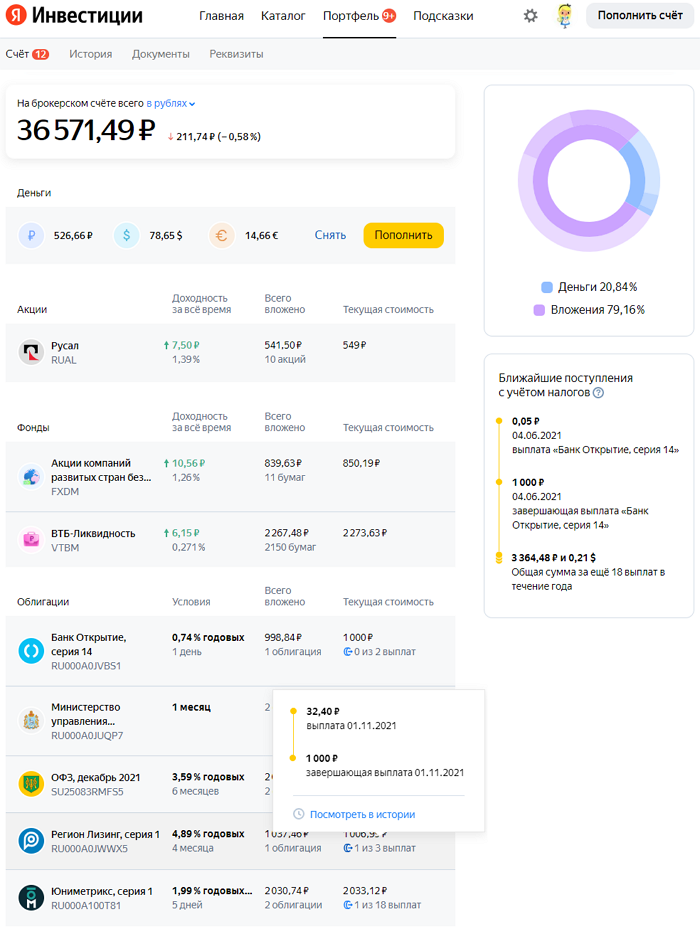The height and width of the screenshot is (929, 700).
Task: Click '1 из 18 выплат' text
Action: coord(388,905)
